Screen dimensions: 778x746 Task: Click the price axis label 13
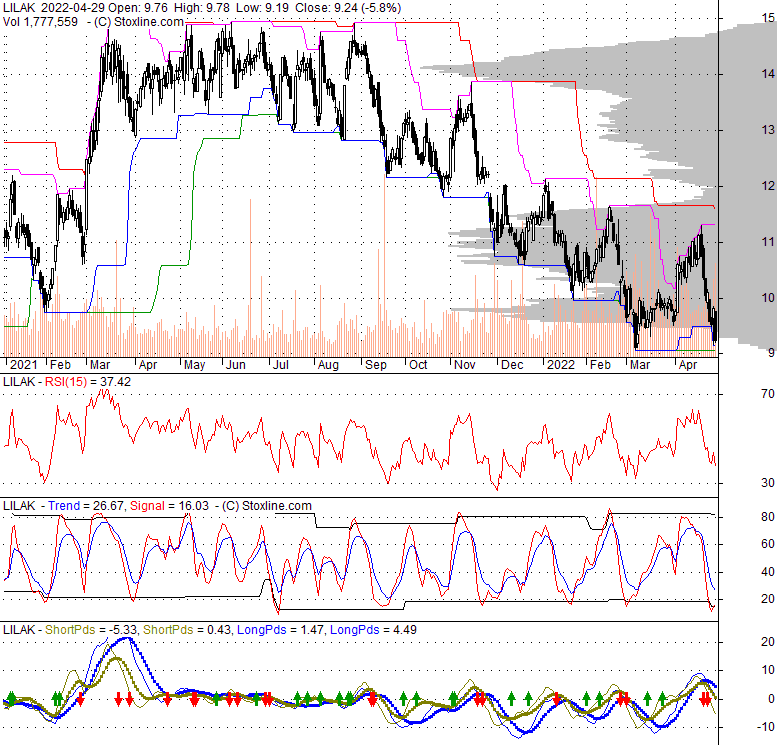tap(768, 130)
